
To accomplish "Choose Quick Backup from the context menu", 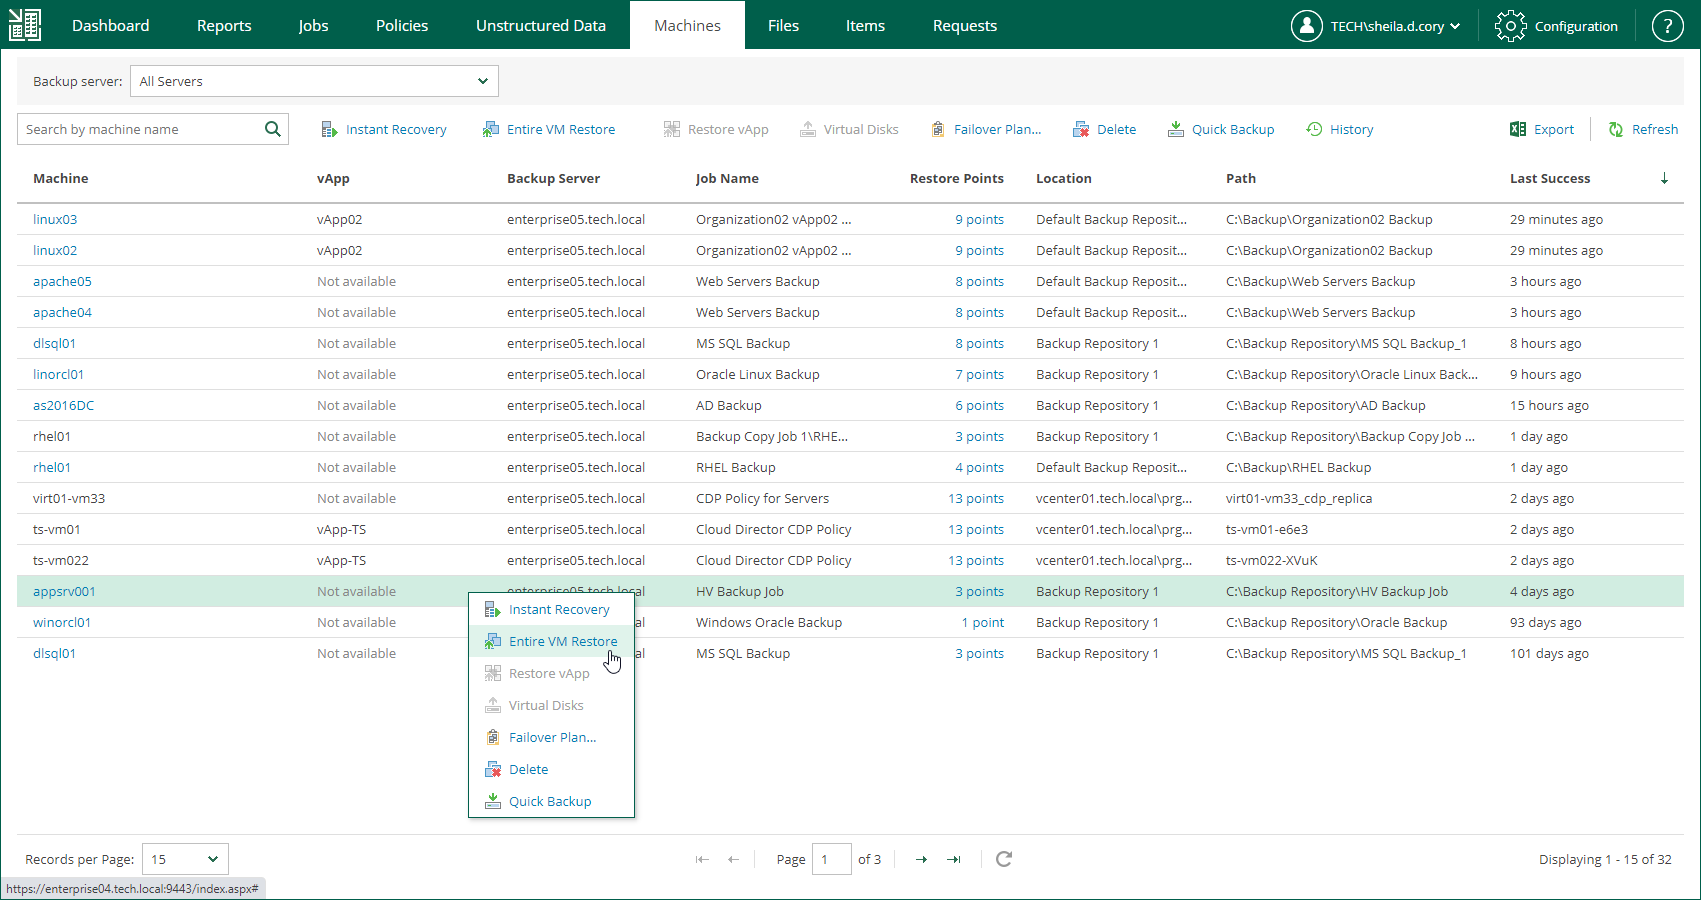I will click(549, 802).
